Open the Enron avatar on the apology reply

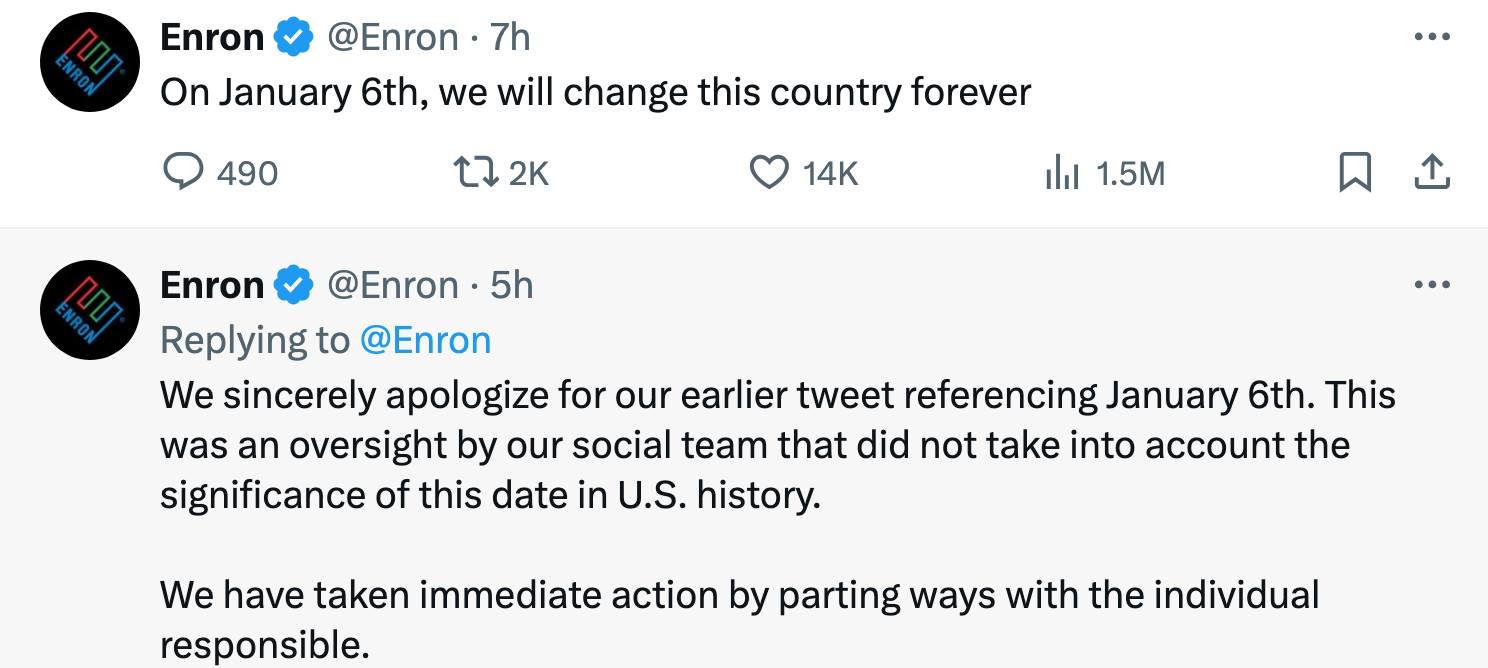click(x=88, y=311)
